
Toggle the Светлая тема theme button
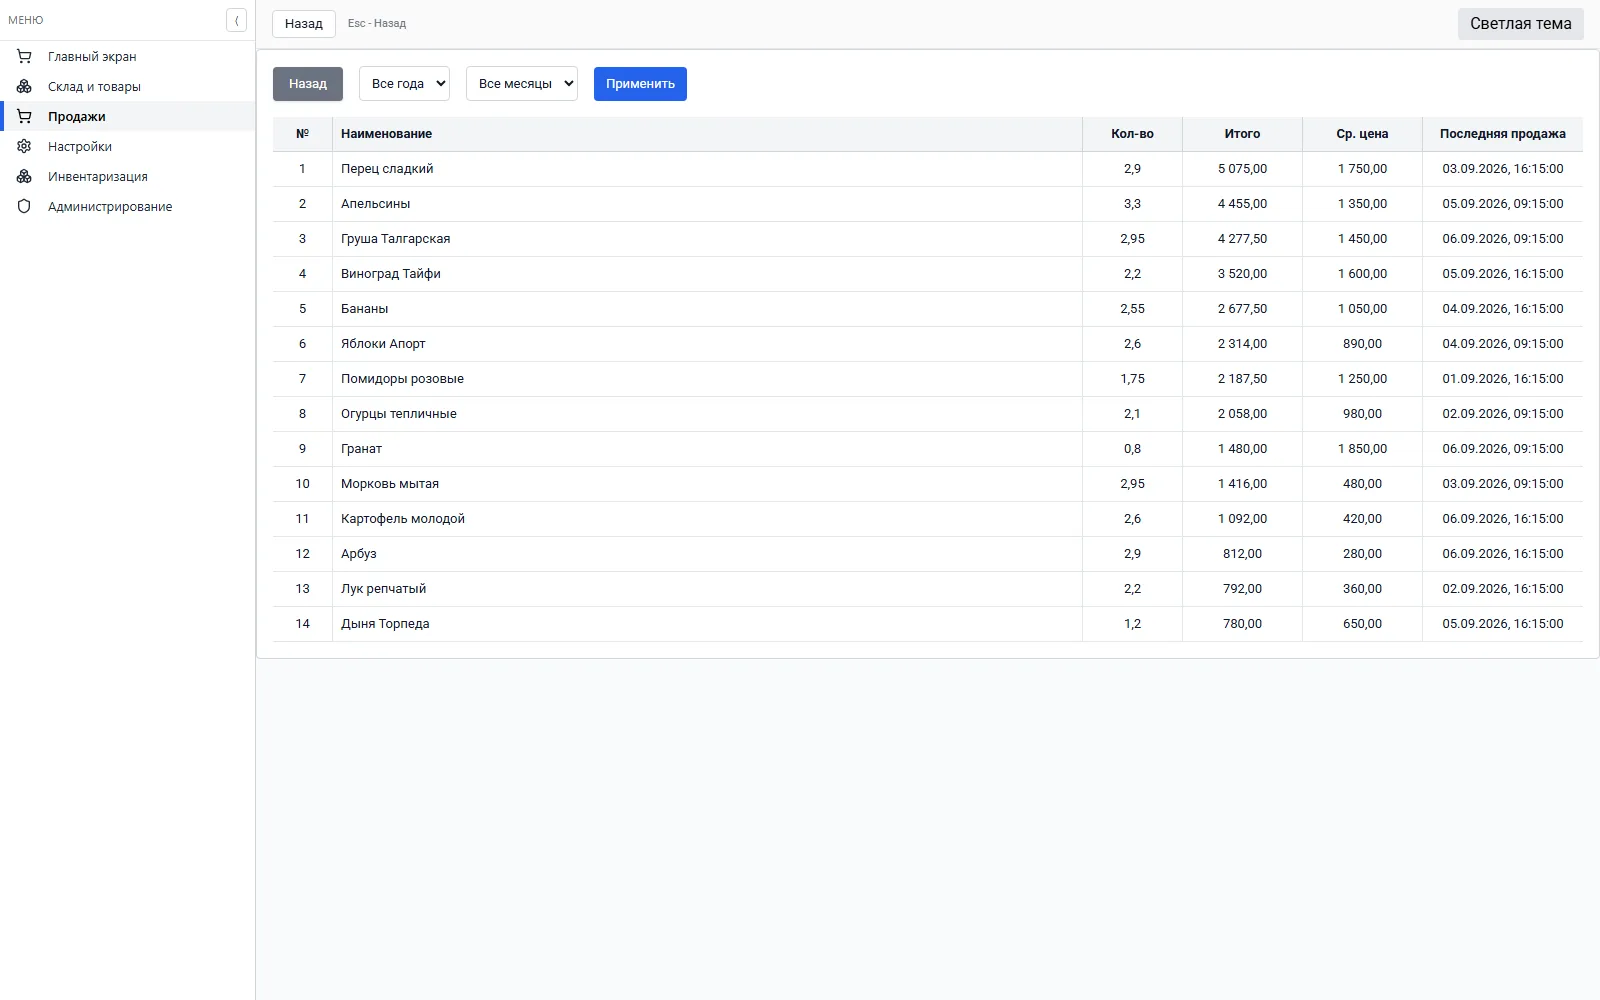pos(1520,24)
